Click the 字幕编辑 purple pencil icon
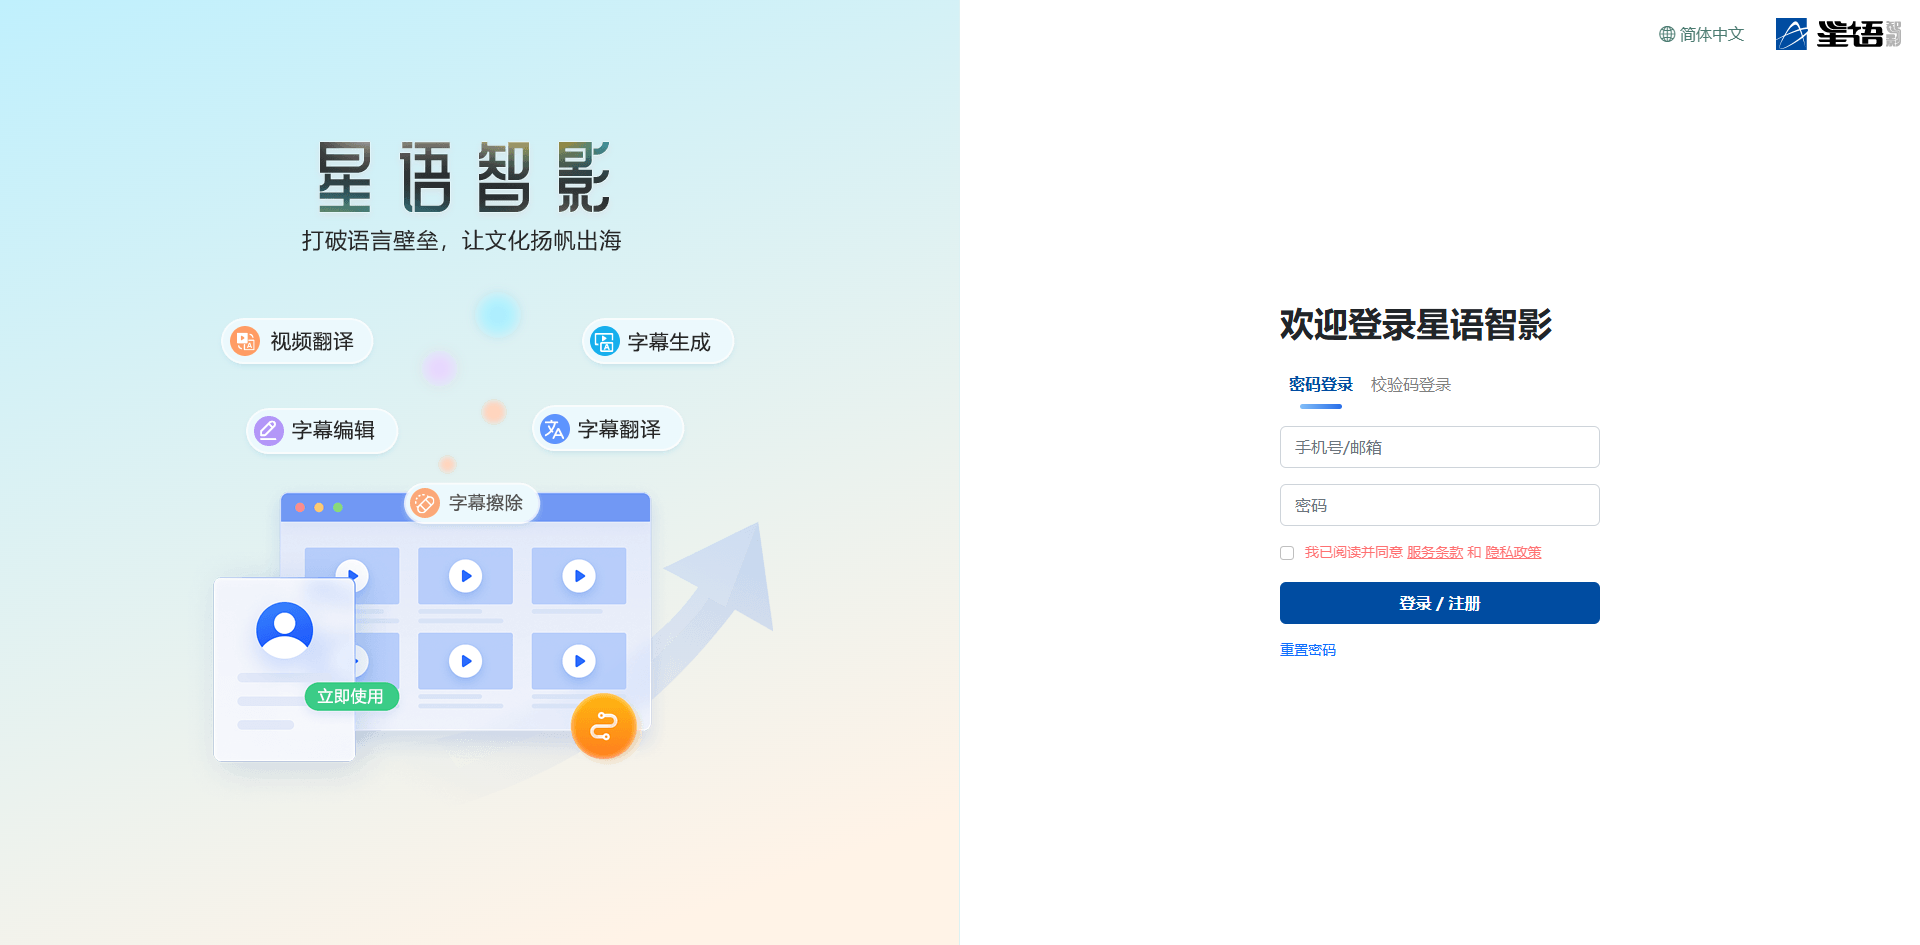The width and height of the screenshot is (1920, 945). [x=268, y=430]
